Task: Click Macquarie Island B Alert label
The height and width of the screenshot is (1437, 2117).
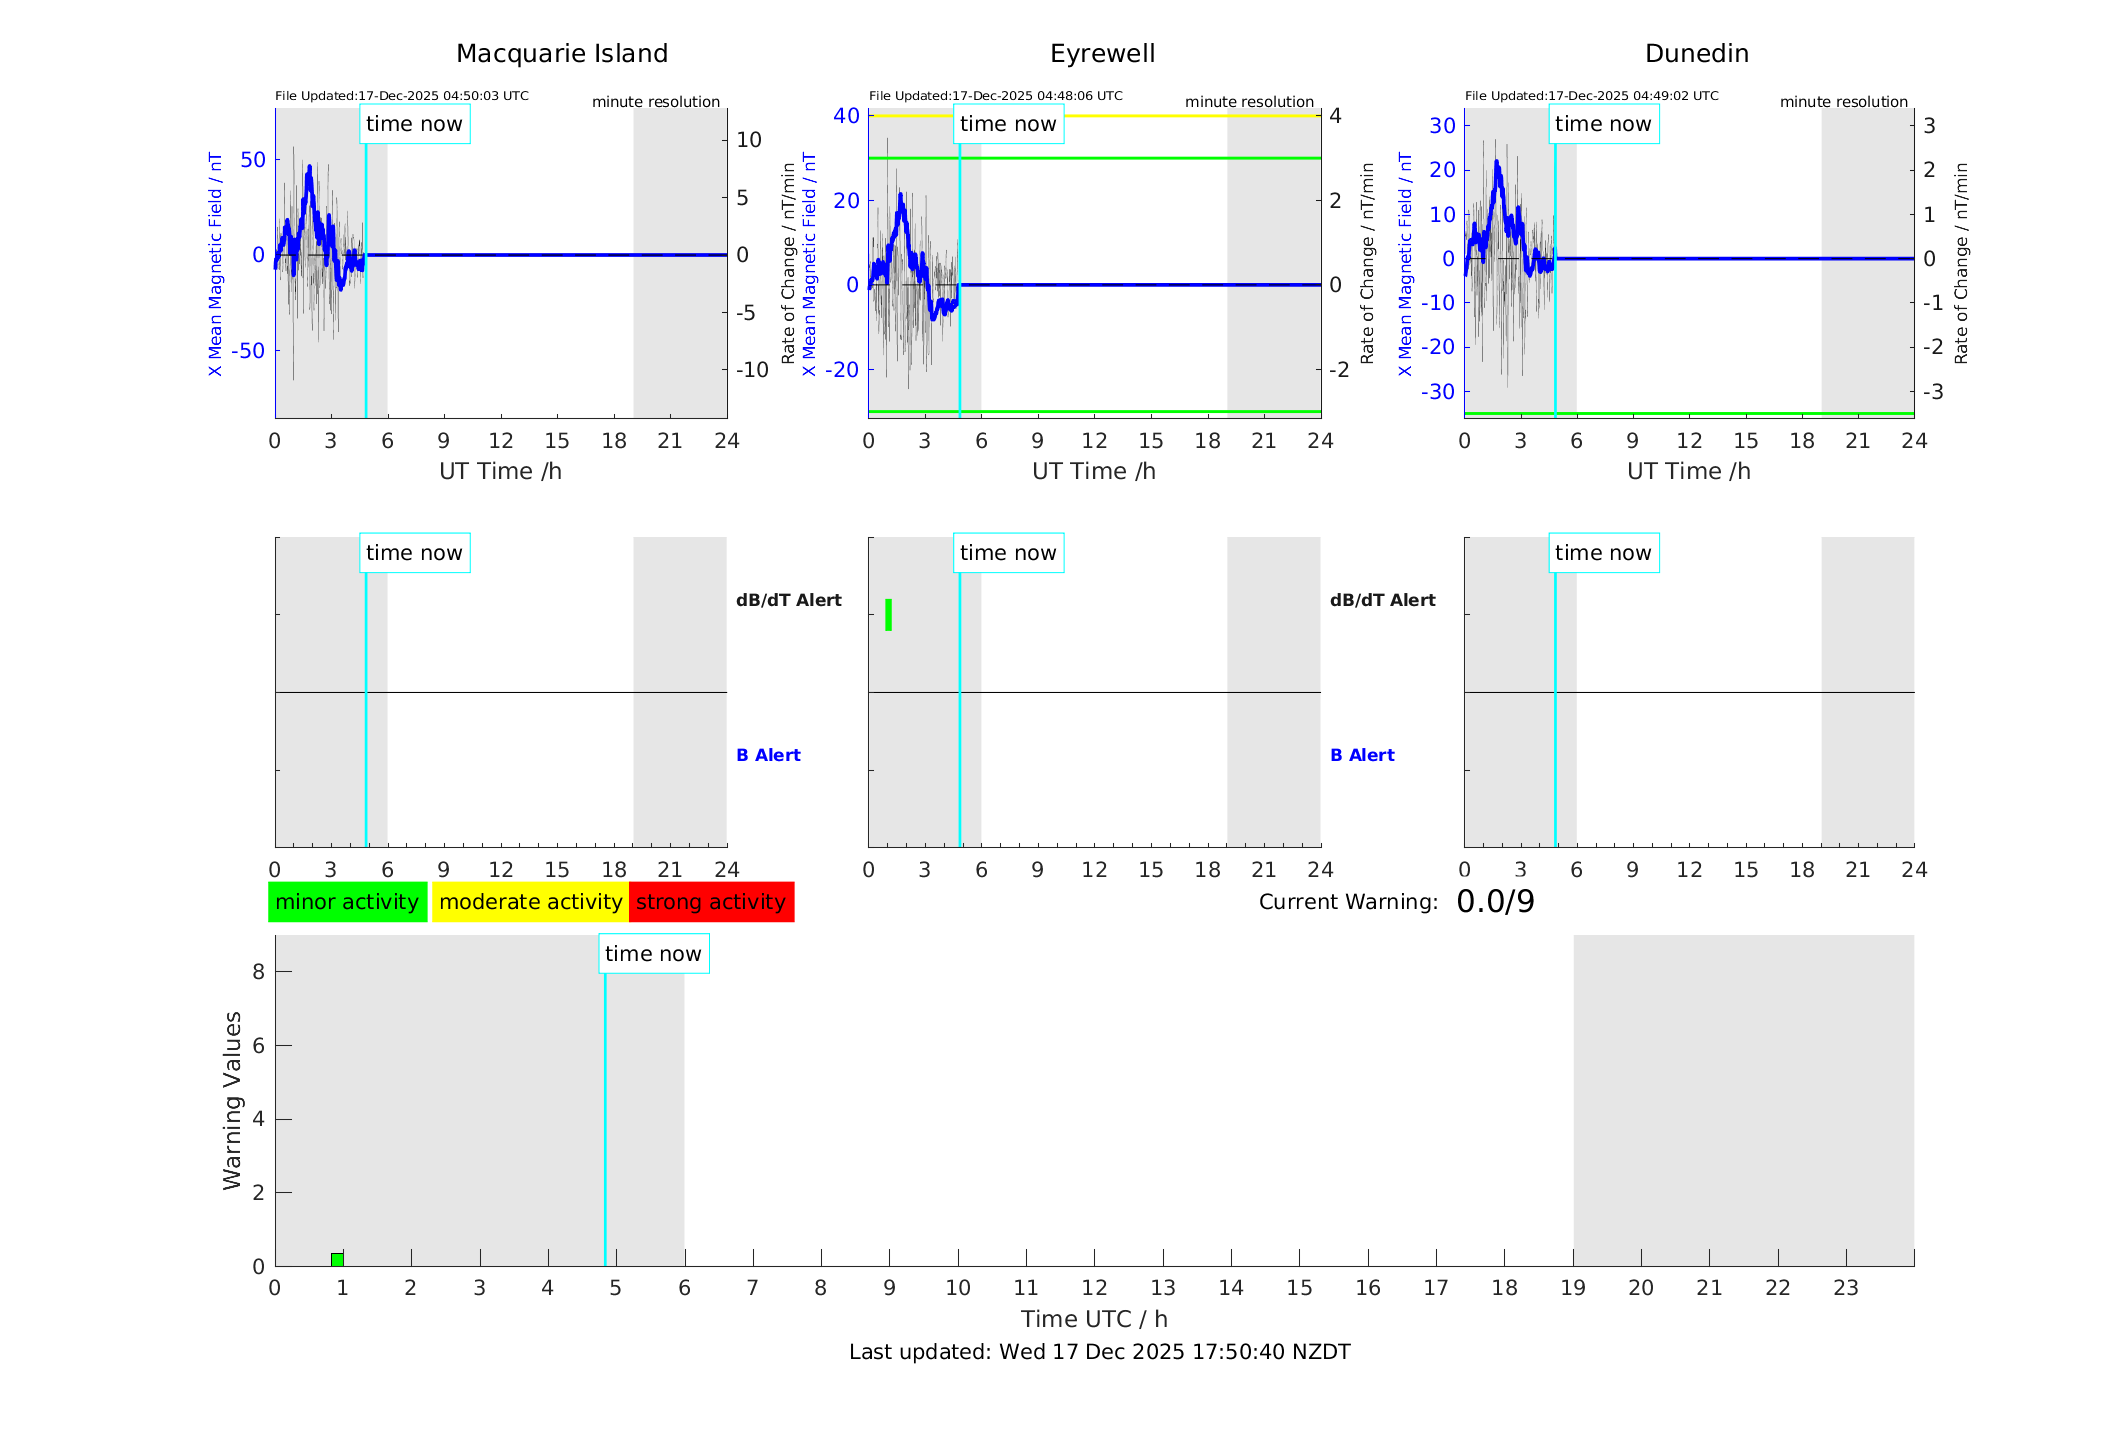Action: (x=768, y=755)
